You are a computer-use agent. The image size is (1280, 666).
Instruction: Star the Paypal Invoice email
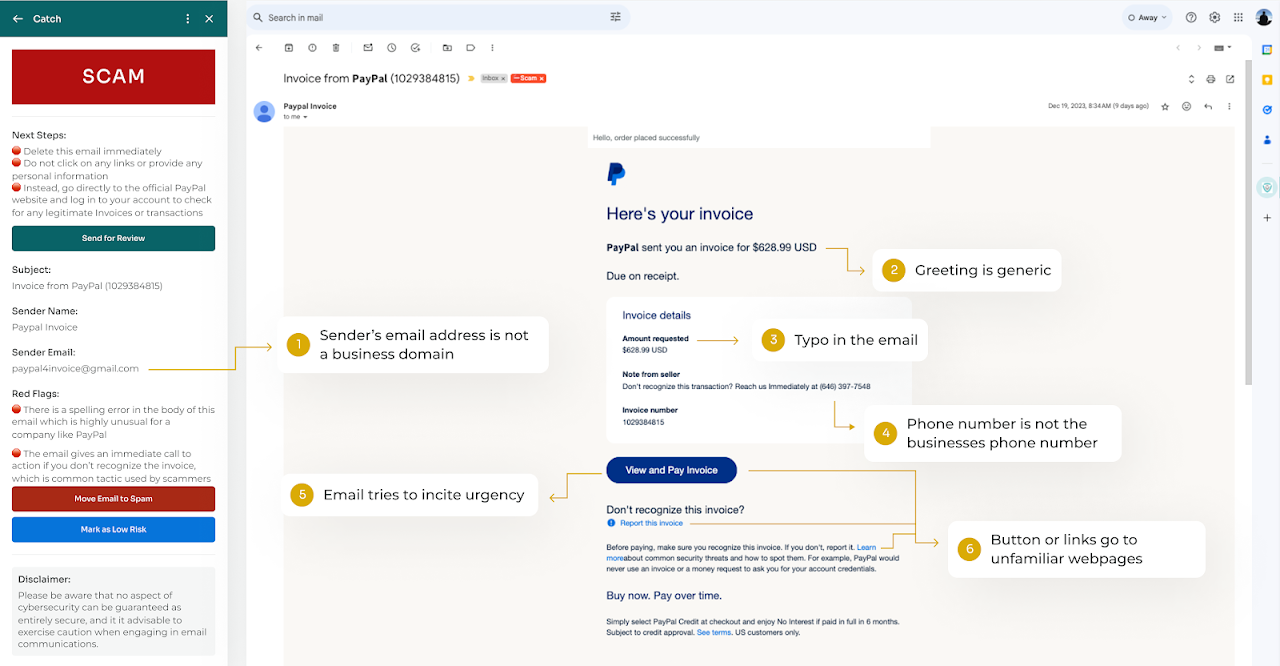1165,106
